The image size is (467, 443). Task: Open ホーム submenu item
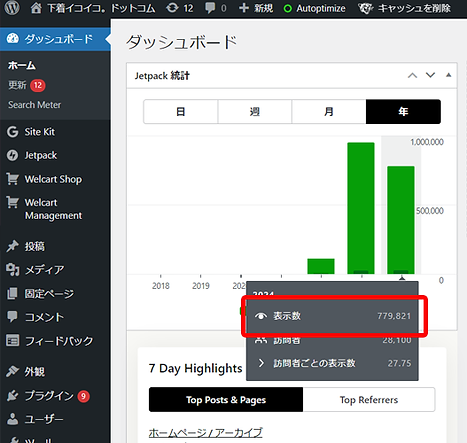coord(22,65)
